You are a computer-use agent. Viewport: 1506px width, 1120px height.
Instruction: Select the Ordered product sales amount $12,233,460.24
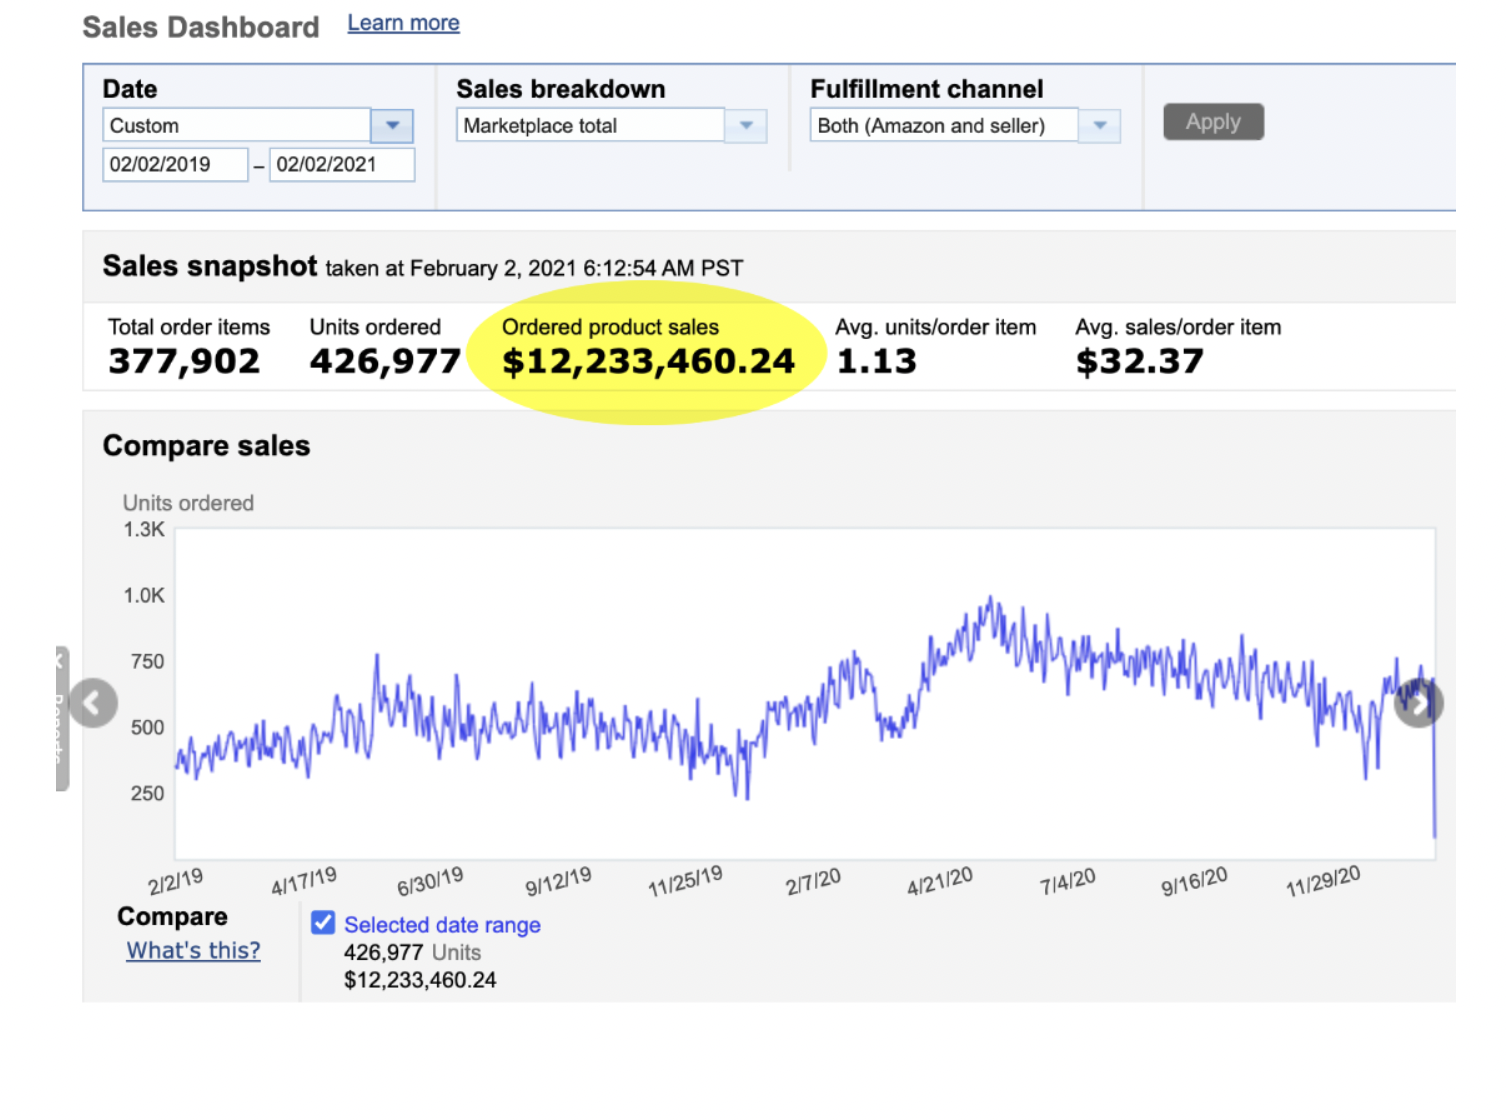coord(648,361)
